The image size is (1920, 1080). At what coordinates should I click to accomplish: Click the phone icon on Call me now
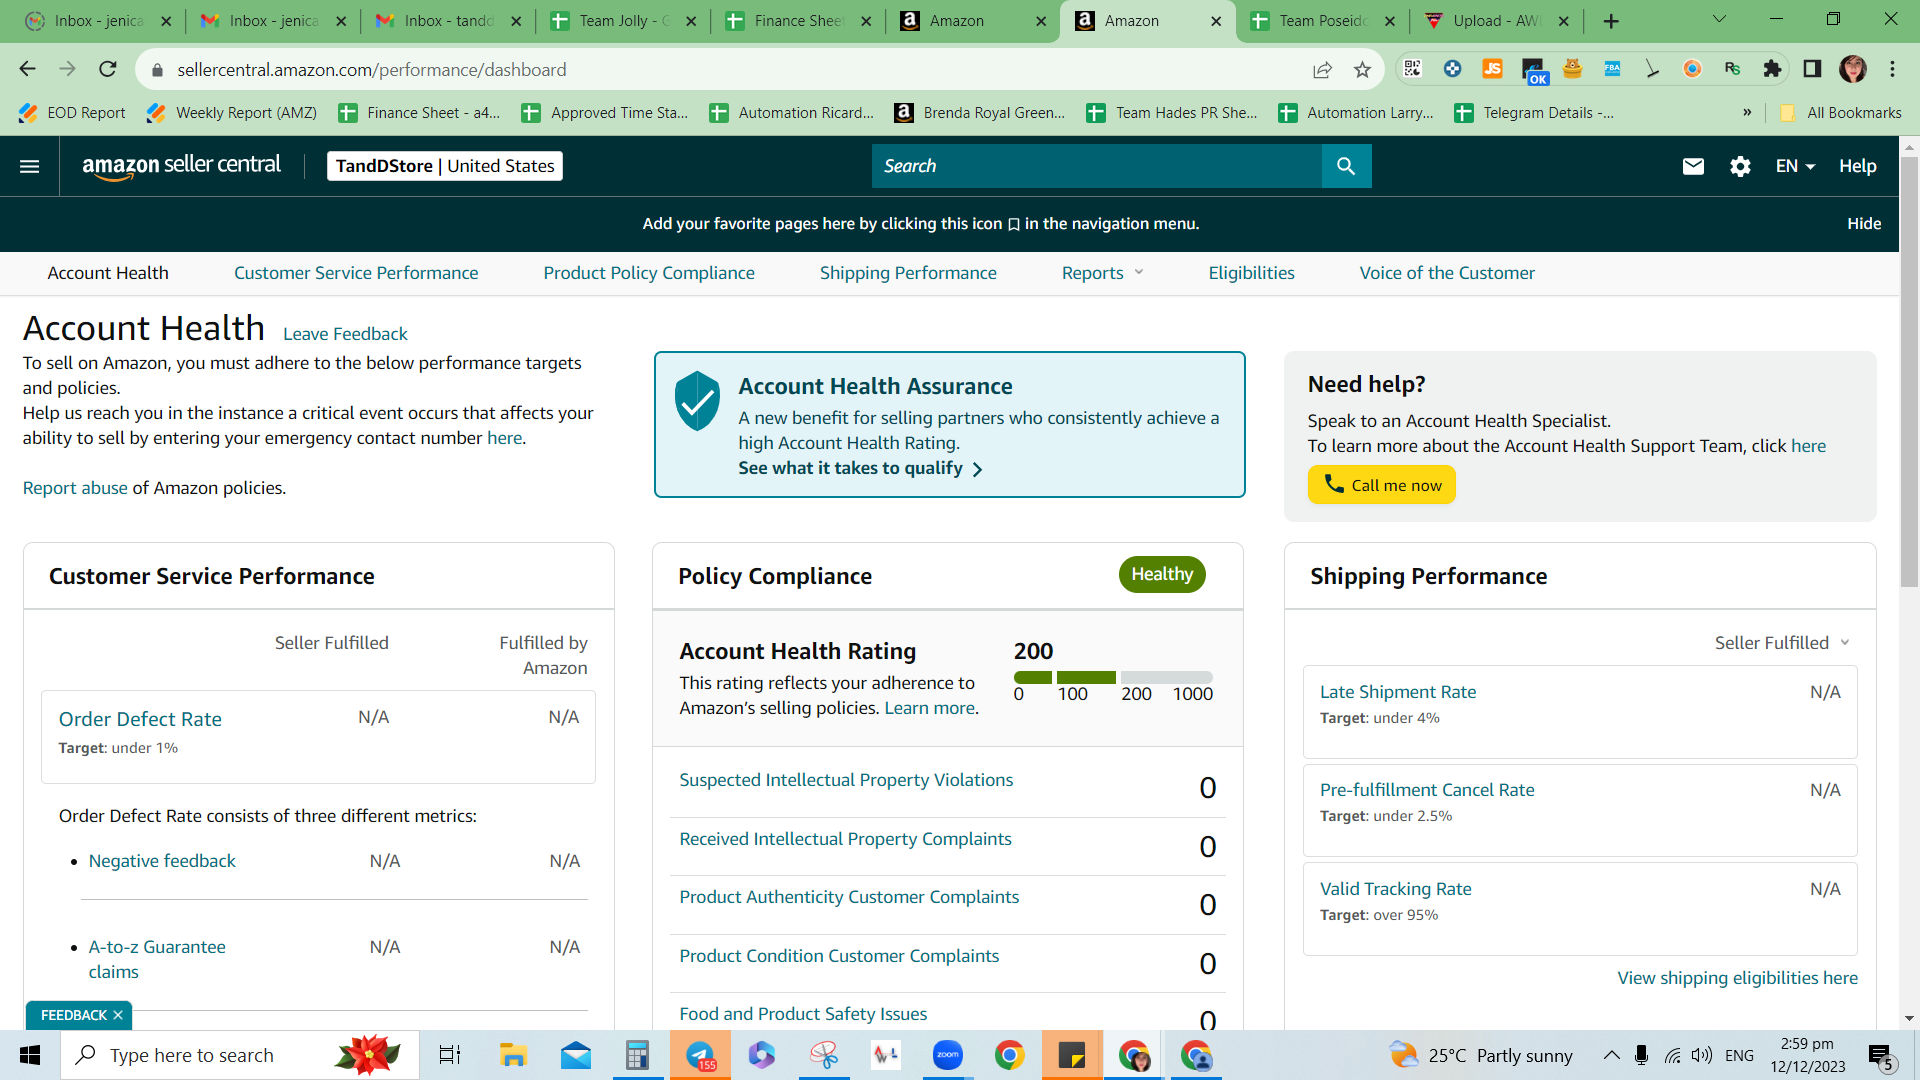point(1334,484)
